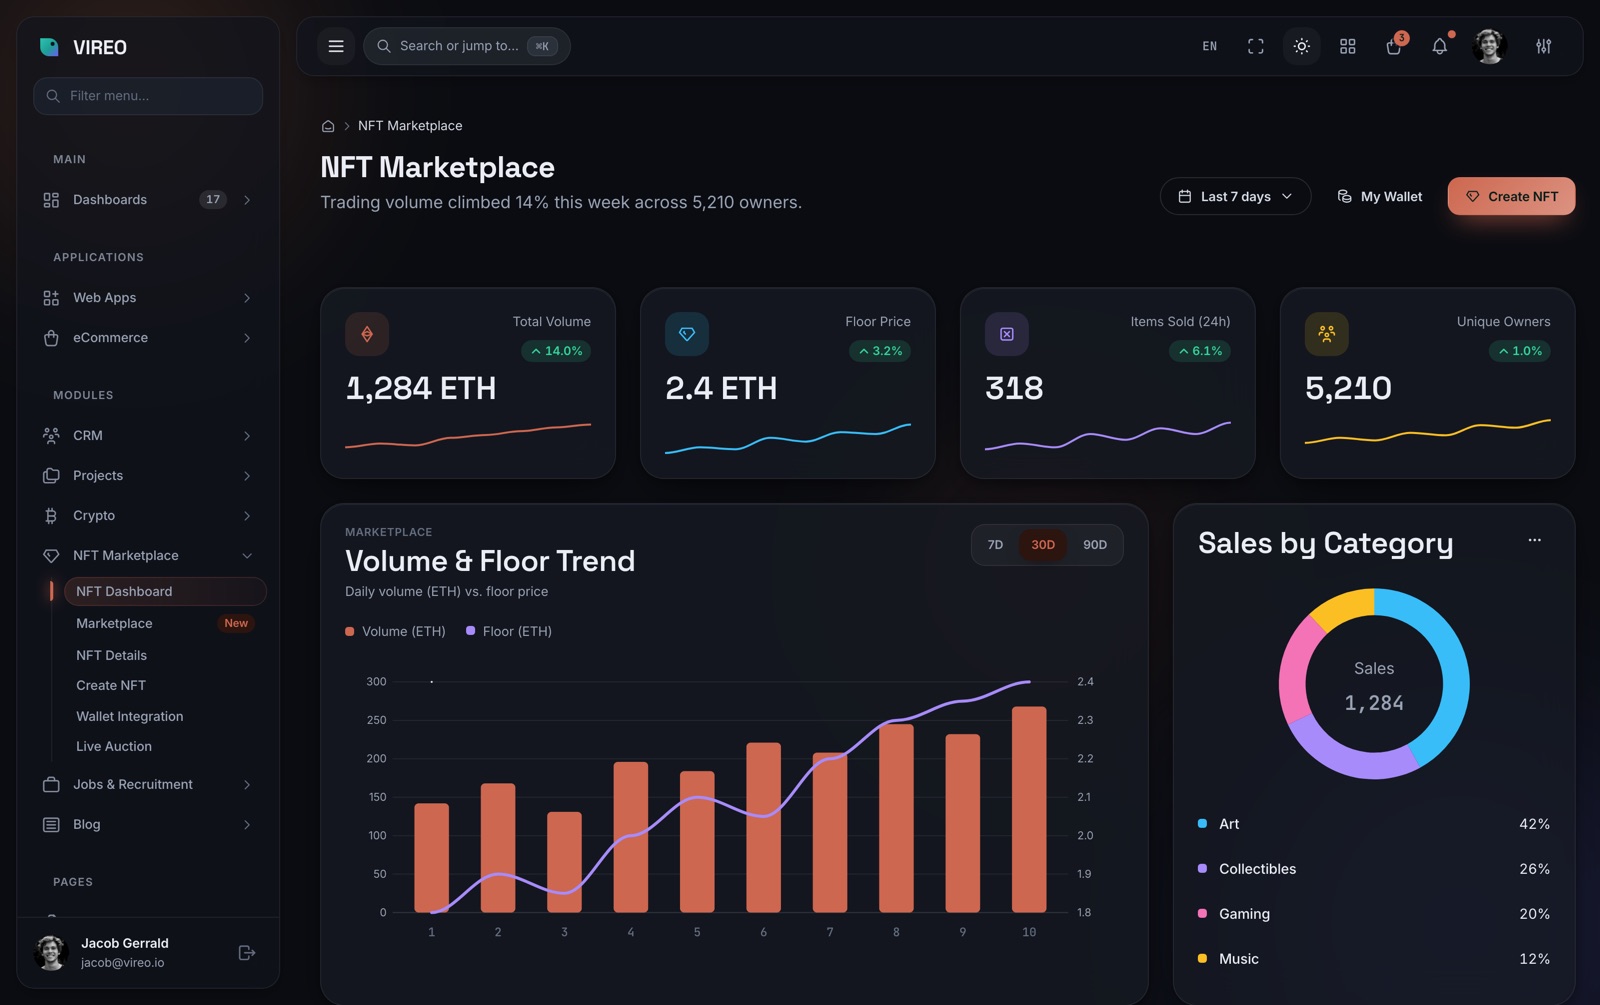Open NFT Details submenu item
The height and width of the screenshot is (1005, 1600).
click(165, 655)
